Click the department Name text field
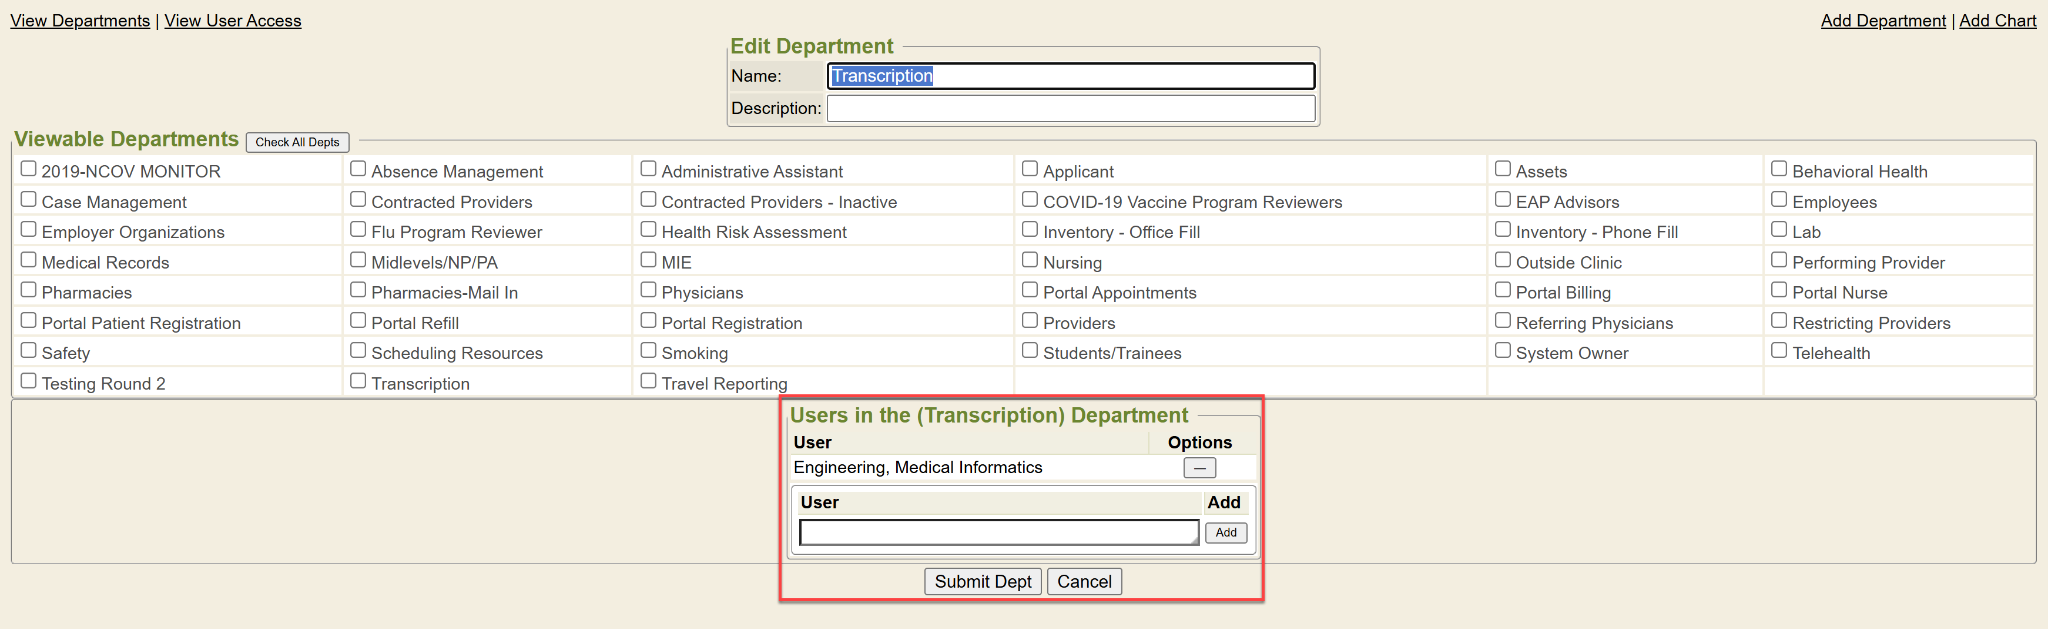Image resolution: width=2048 pixels, height=629 pixels. [1070, 76]
